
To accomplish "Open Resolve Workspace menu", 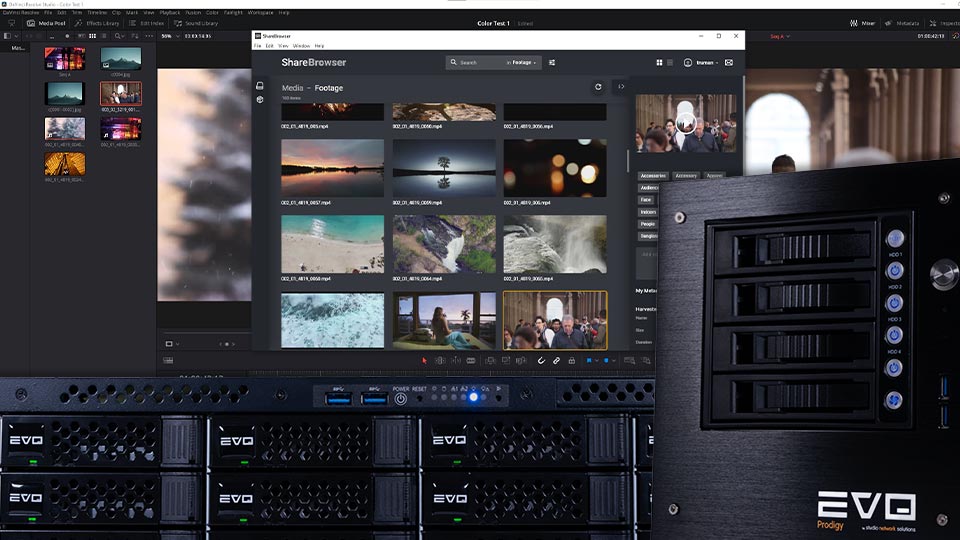I will [260, 12].
